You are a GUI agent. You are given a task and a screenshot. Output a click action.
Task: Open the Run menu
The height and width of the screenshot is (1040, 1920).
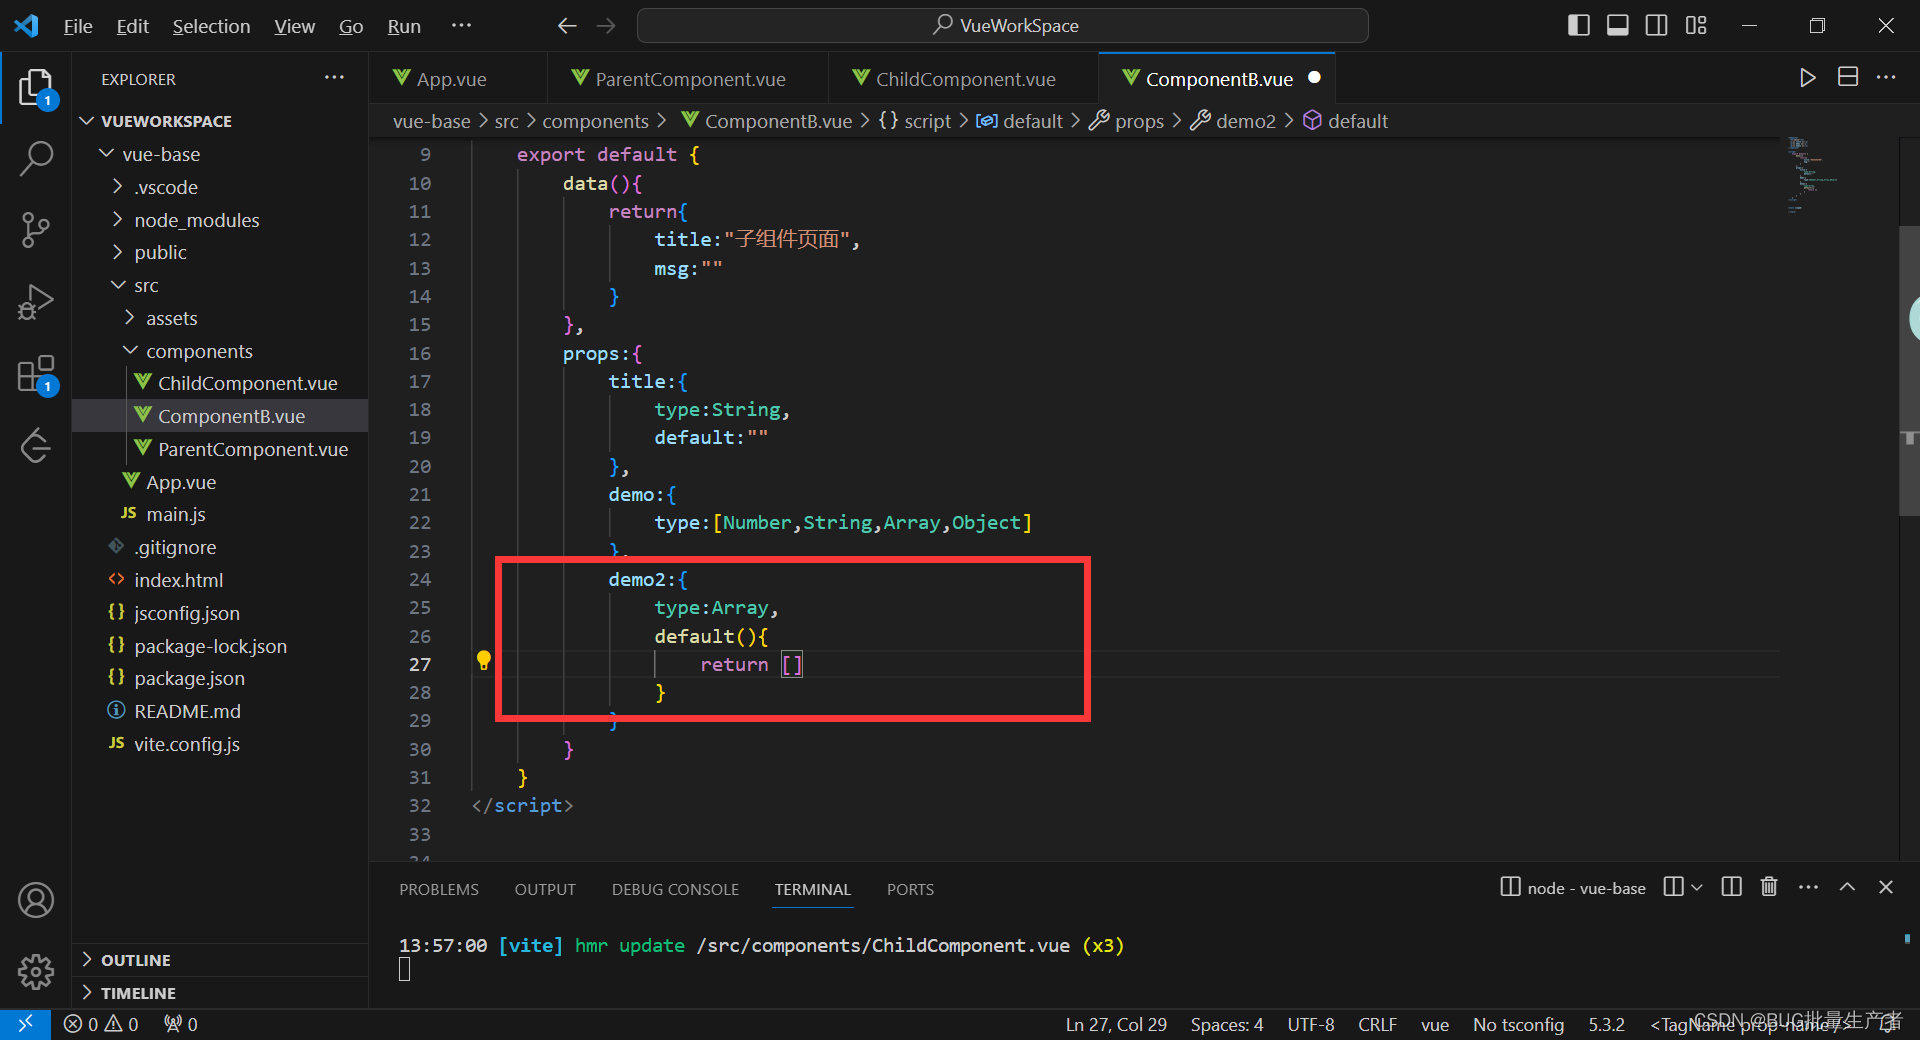tap(404, 26)
